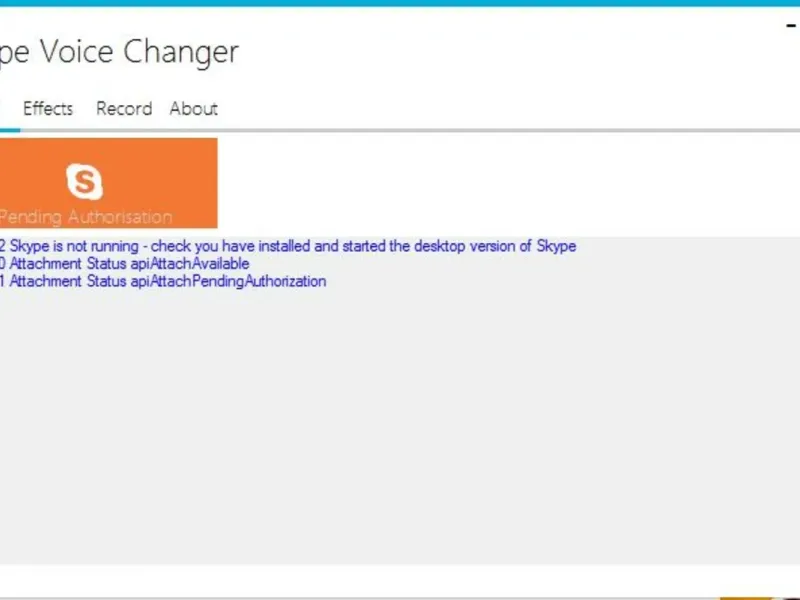Select the 'Skype is not running' log line
This screenshot has width=800, height=600.
pos(288,246)
